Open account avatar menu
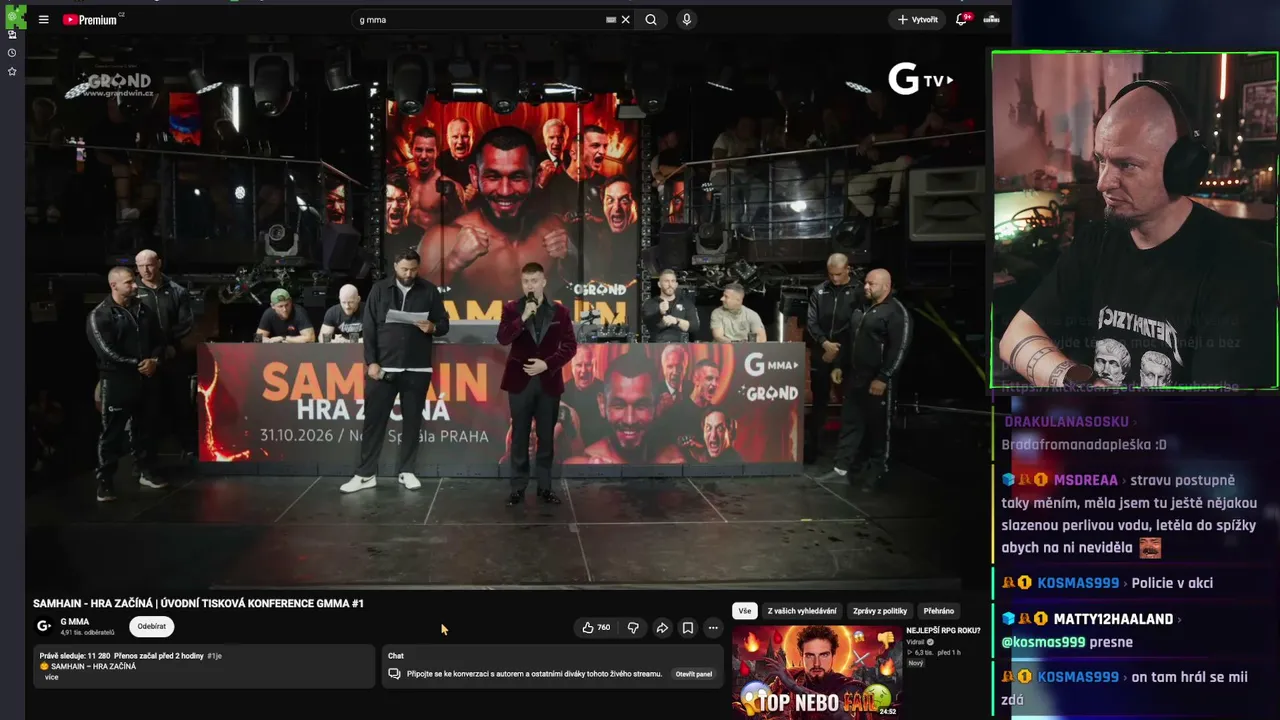 coord(991,19)
